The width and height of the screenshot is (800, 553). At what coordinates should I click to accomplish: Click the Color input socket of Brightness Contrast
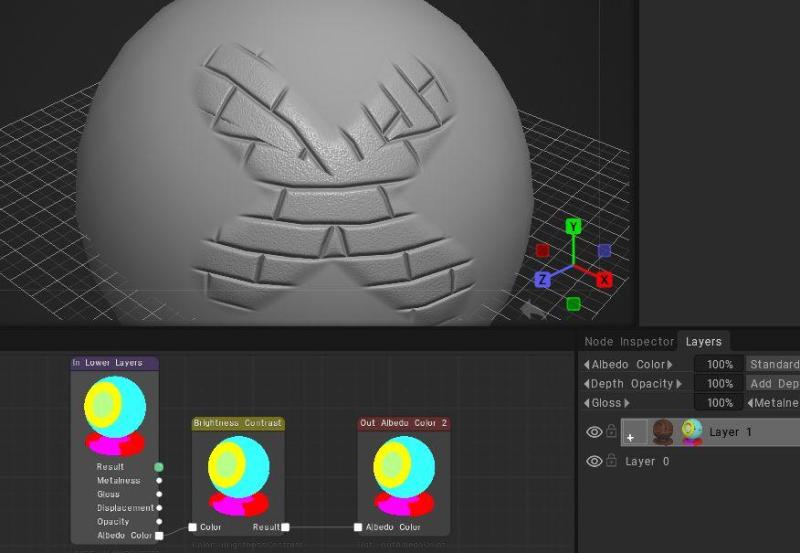(x=192, y=527)
